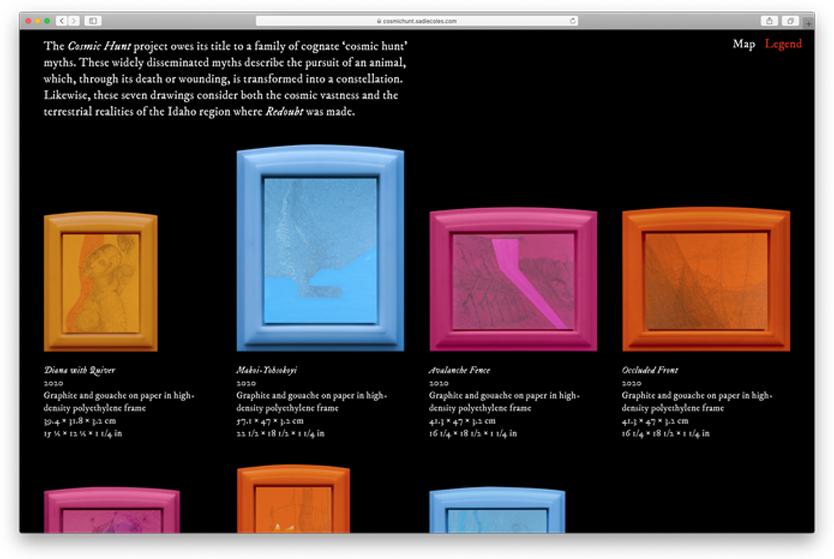834x559 pixels.
Task: Click the Diana with Quiver title text
Action: [79, 370]
